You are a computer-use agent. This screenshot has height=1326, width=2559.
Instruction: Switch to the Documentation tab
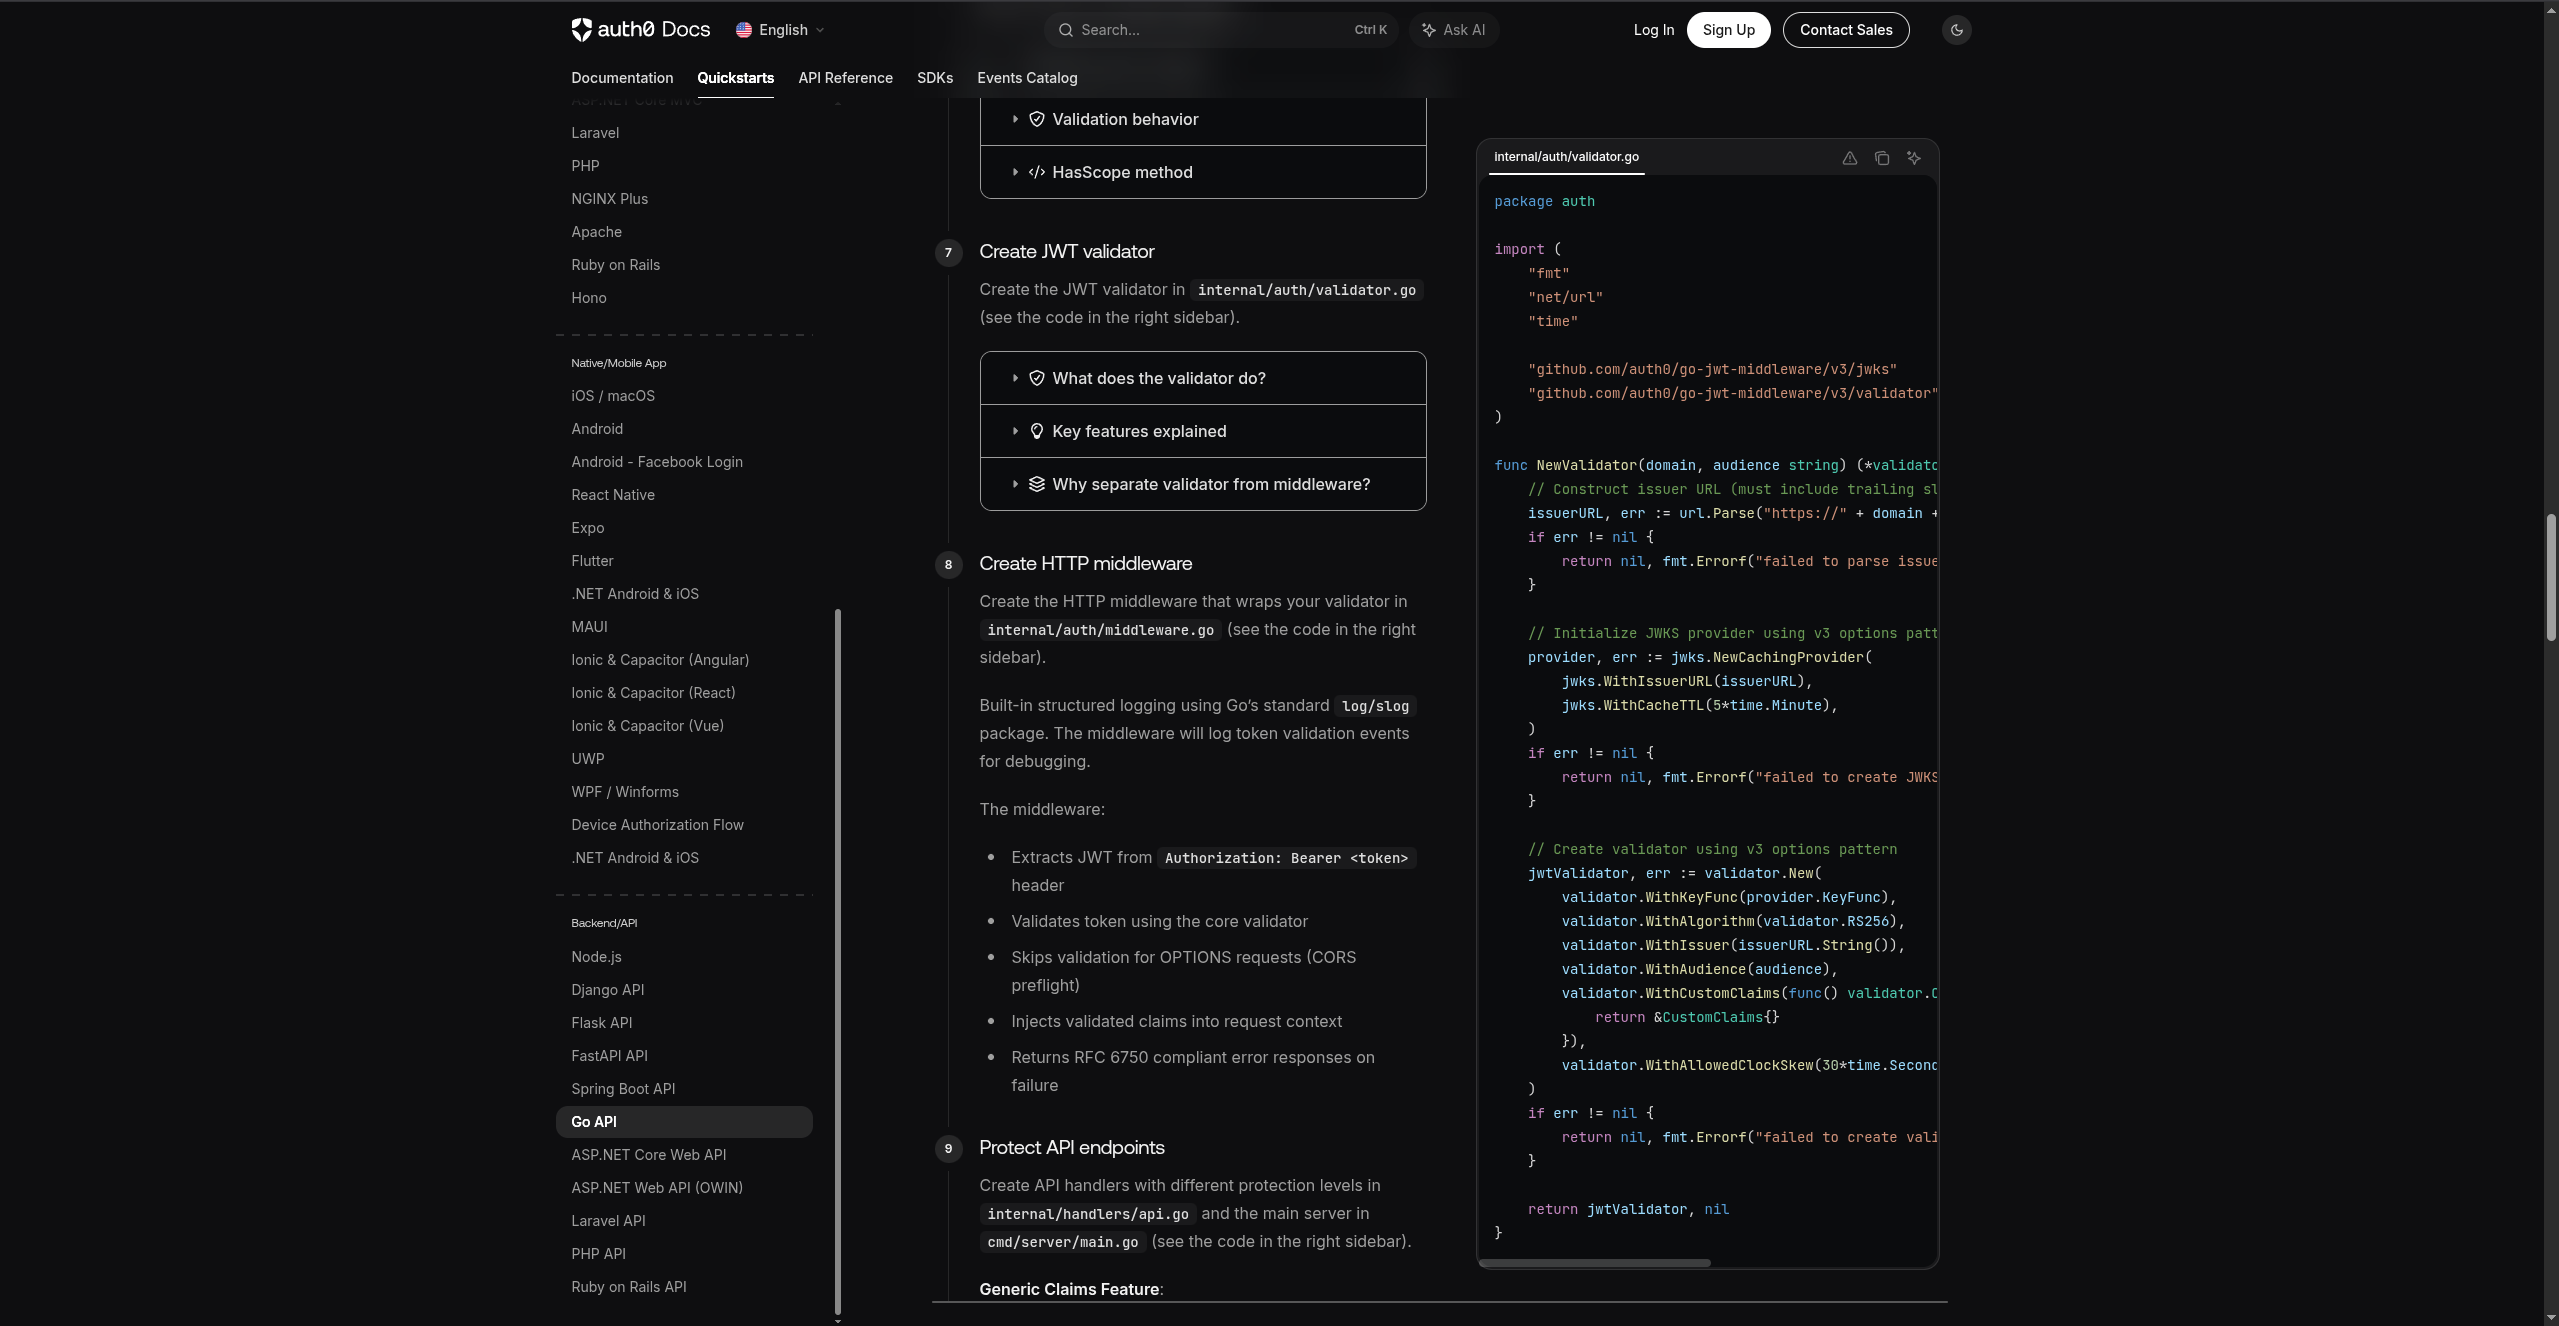[622, 78]
